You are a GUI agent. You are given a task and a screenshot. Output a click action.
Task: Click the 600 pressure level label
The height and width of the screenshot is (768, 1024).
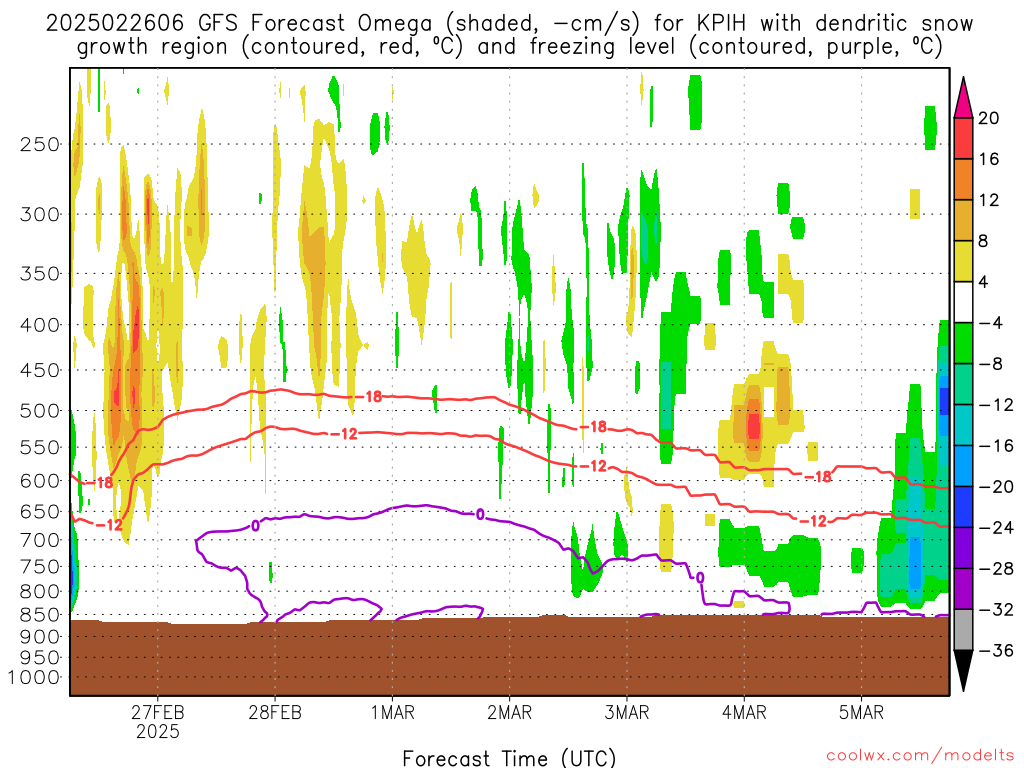pyautogui.click(x=40, y=481)
